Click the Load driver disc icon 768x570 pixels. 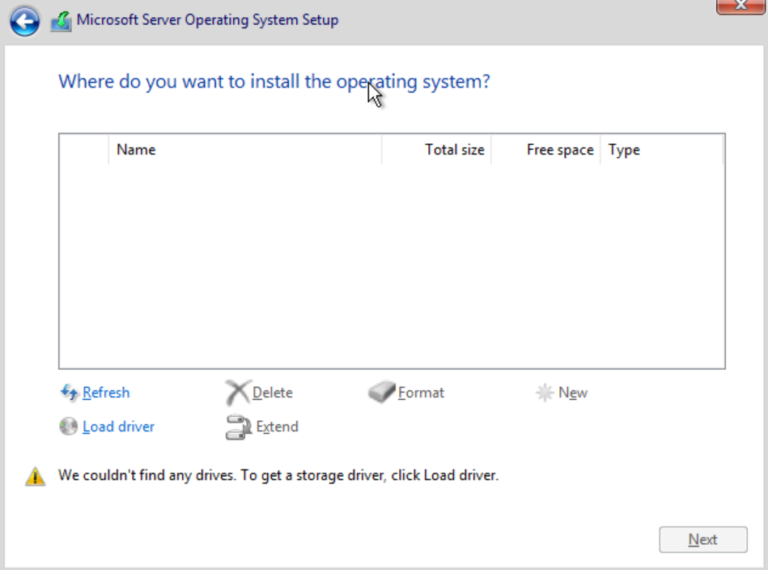(x=69, y=426)
